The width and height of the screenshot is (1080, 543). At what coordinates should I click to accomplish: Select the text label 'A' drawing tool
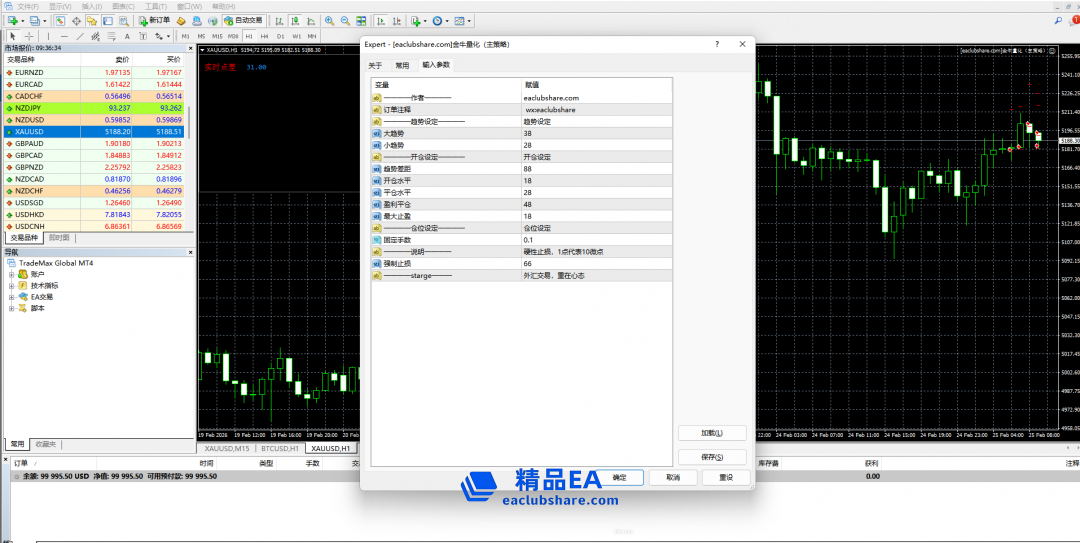pos(127,36)
